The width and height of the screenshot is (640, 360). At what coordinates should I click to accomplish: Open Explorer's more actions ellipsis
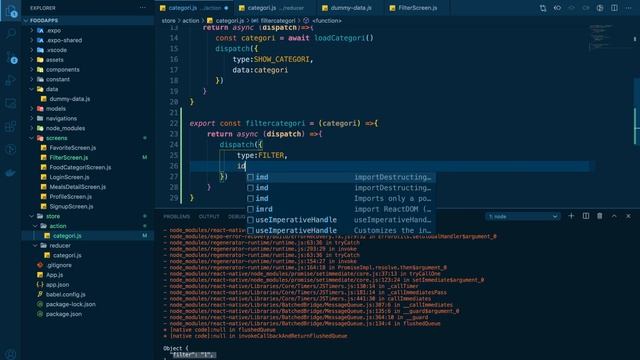point(142,8)
